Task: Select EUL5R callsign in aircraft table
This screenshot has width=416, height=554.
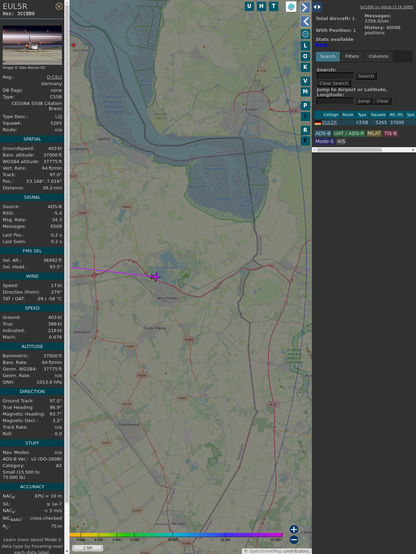Action: point(329,123)
